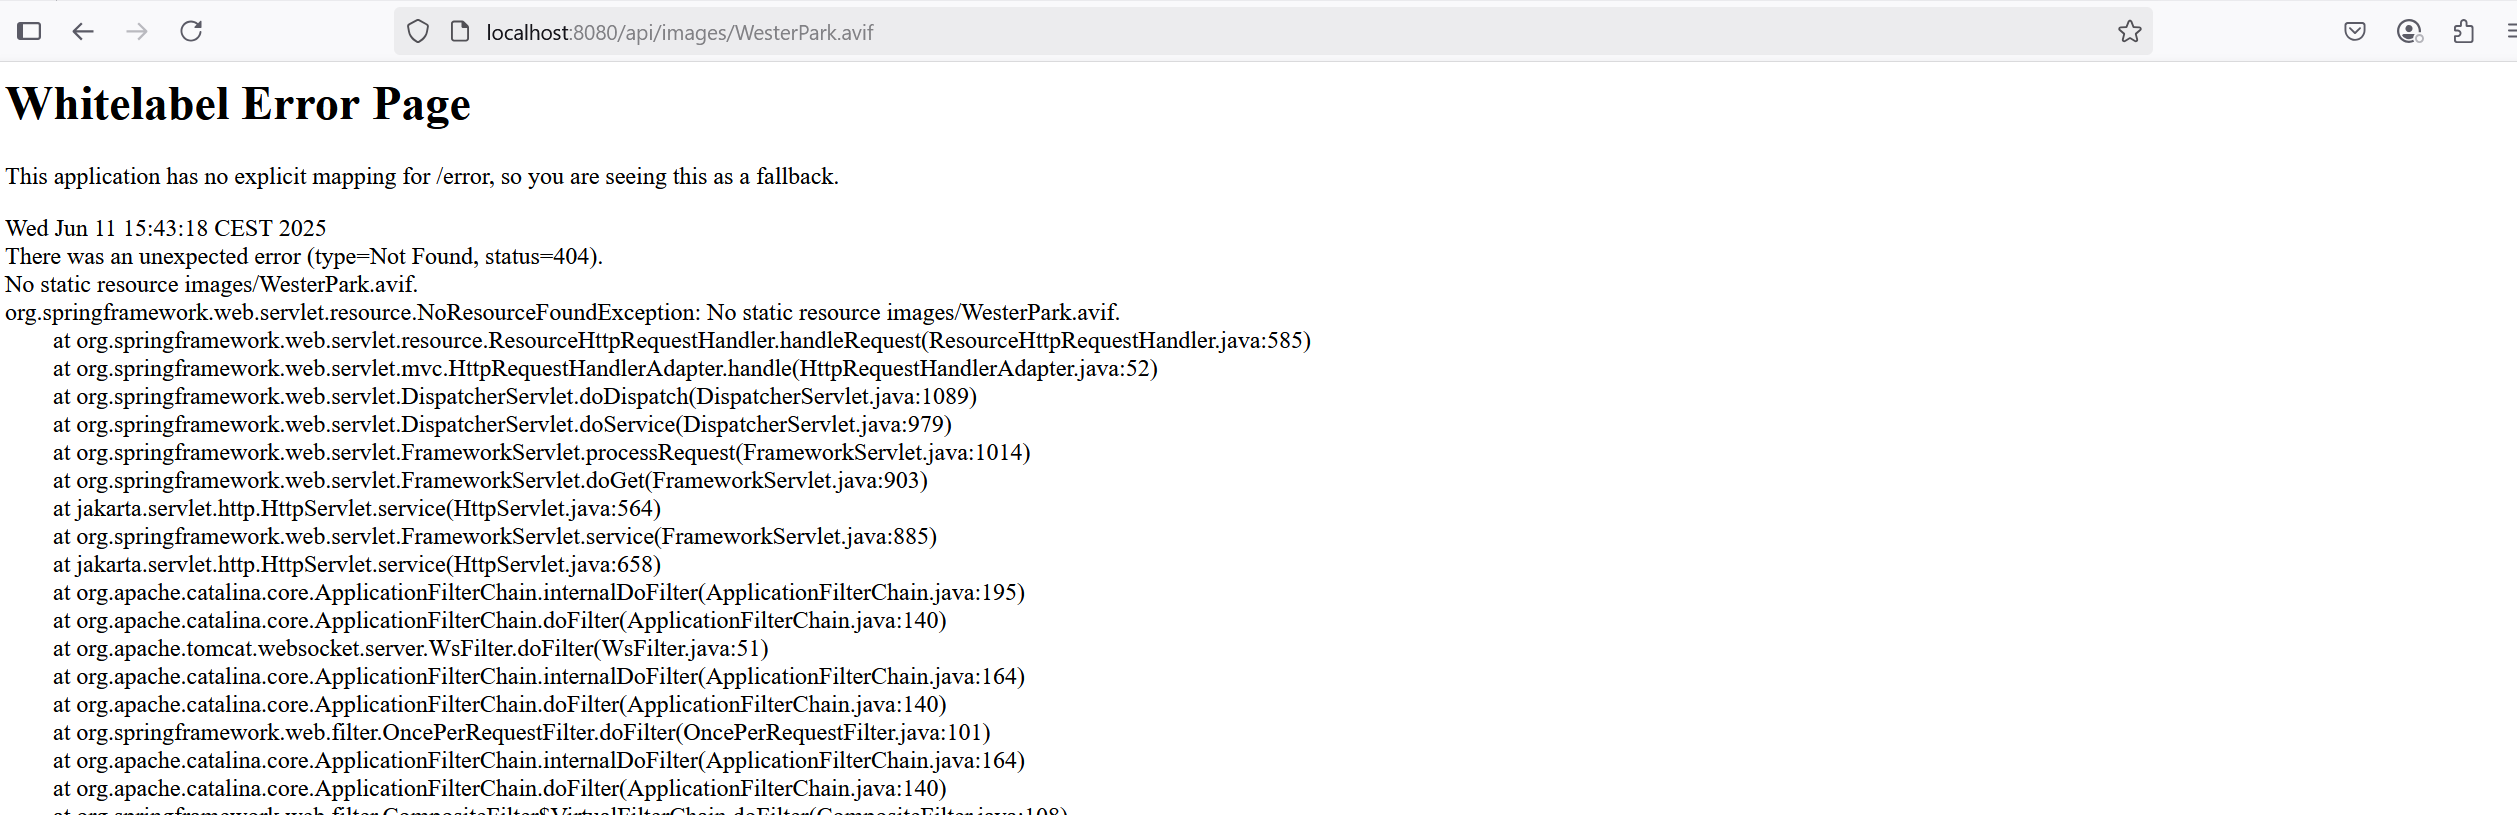The width and height of the screenshot is (2517, 815).
Task: Click stack line OncePerRequestFilter.java:101
Action: 522,732
